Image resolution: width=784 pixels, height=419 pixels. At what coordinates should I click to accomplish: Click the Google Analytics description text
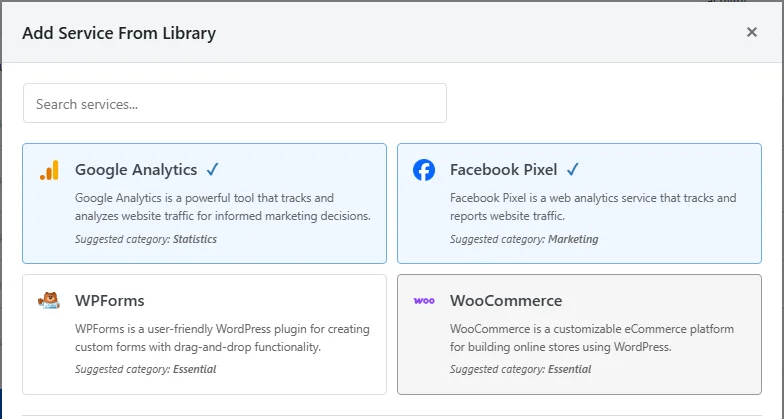click(x=223, y=207)
